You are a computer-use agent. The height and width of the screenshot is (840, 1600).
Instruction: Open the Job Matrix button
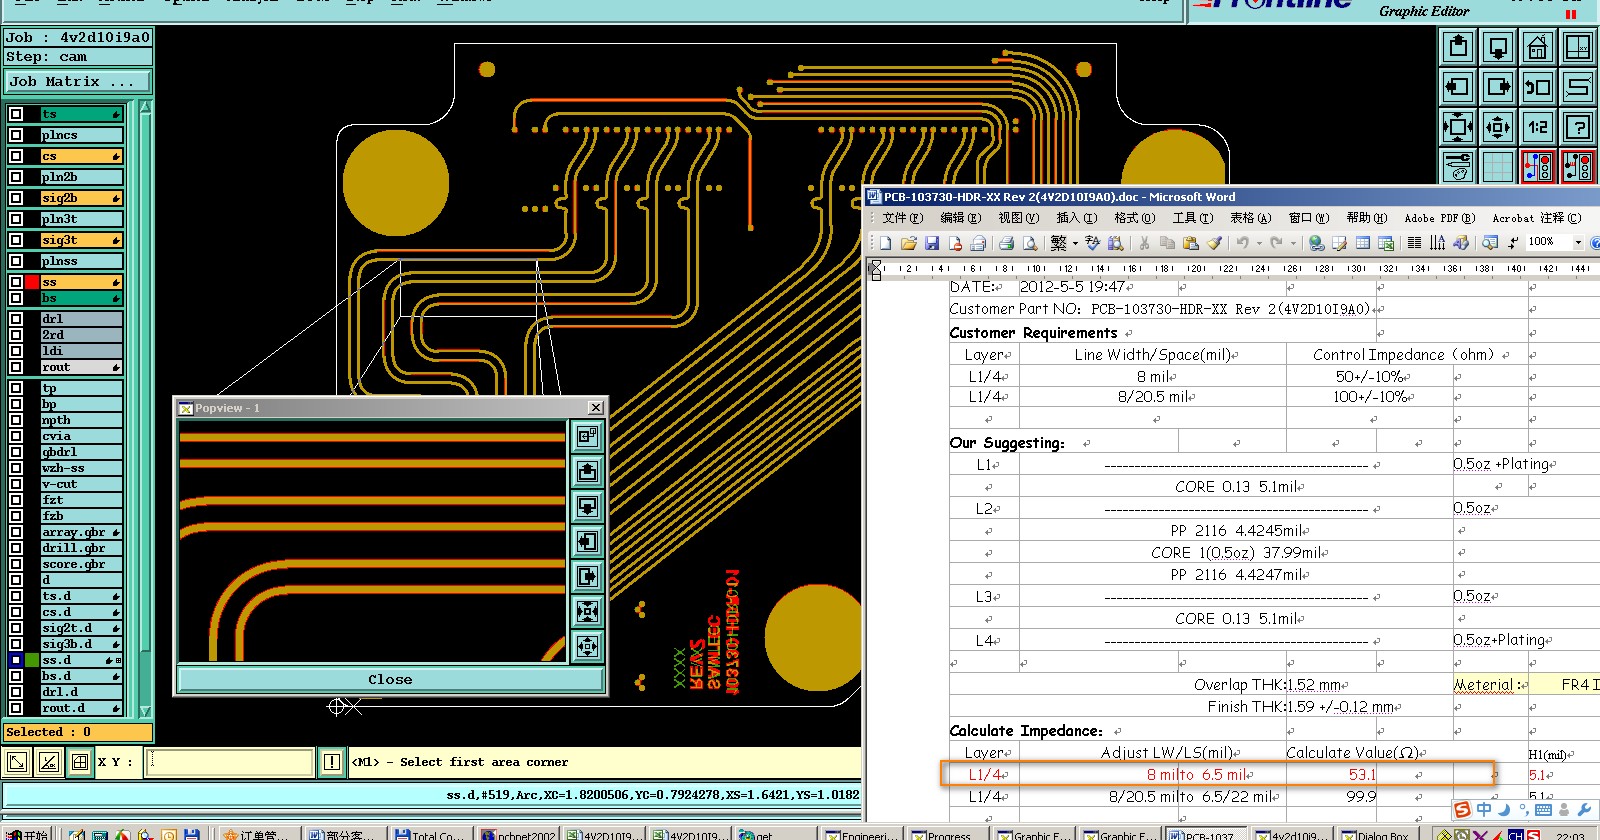78,82
